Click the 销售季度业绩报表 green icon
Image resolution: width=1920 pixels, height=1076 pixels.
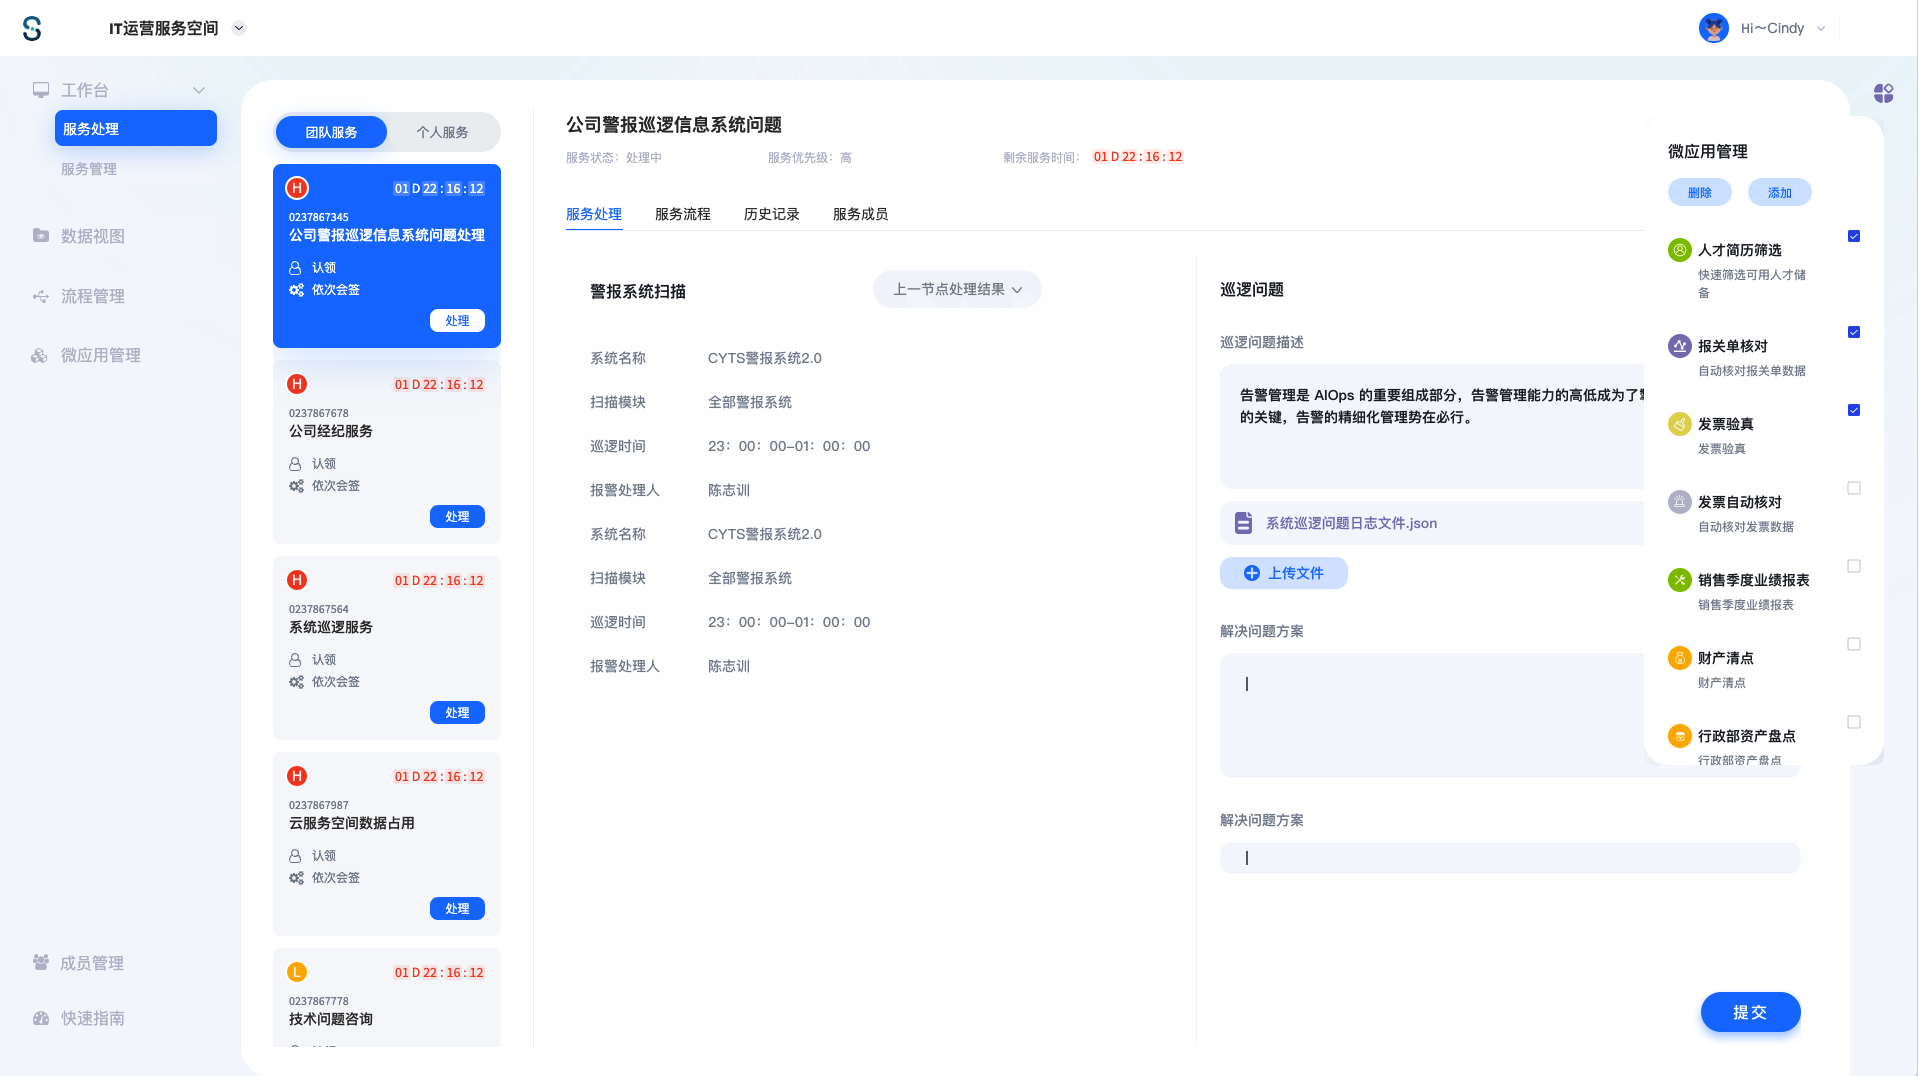click(1679, 580)
